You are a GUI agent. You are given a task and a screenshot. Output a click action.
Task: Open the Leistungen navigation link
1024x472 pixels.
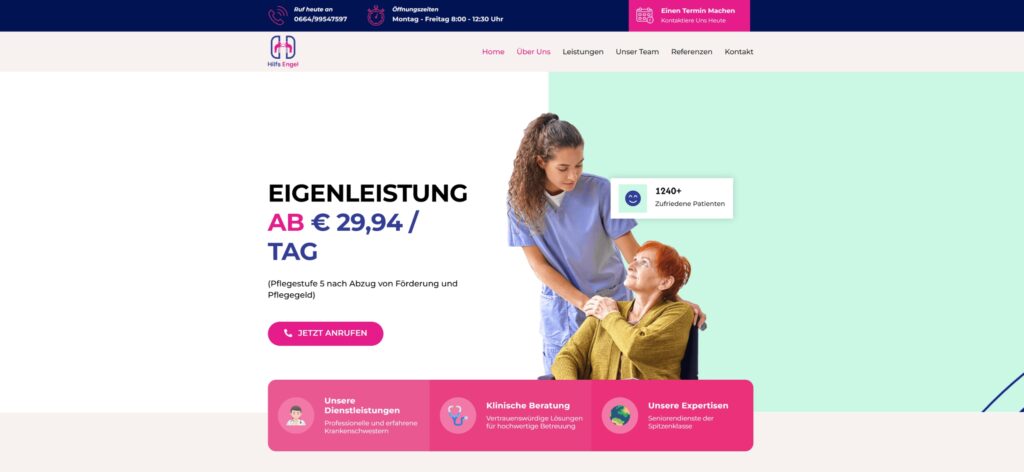[x=583, y=52]
